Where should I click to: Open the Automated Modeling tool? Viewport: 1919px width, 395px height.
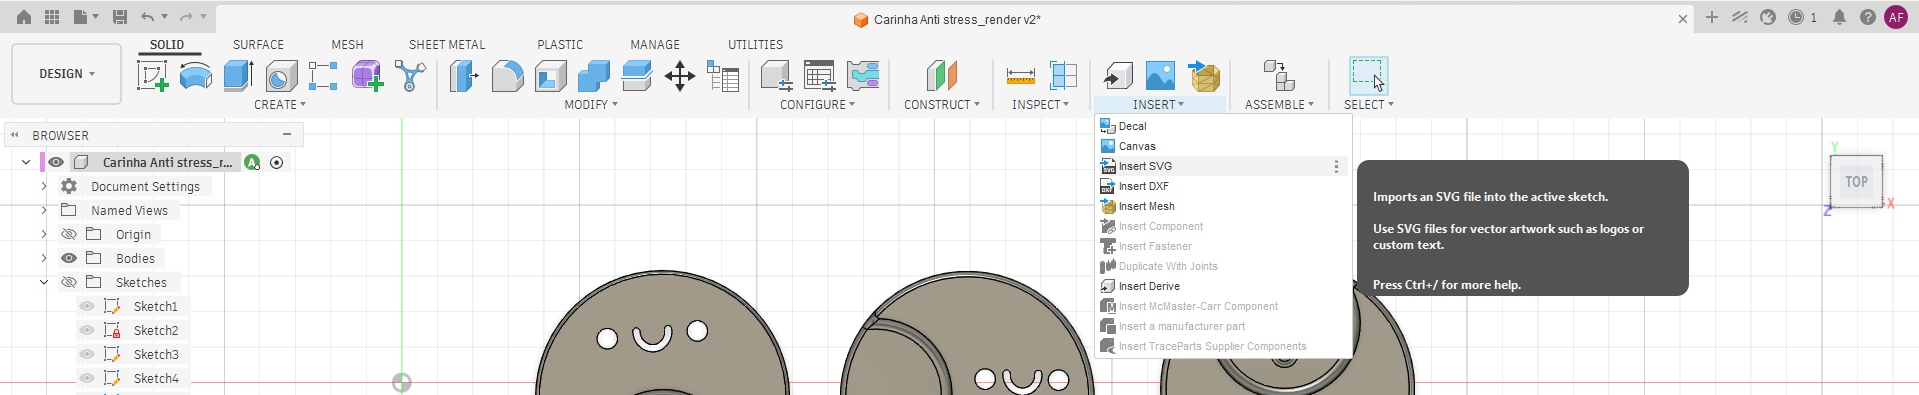[410, 76]
